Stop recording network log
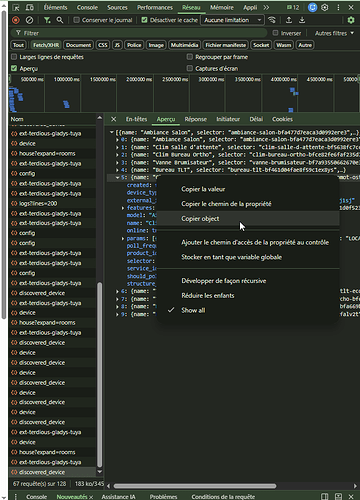The height and width of the screenshot is (500, 360). [16, 20]
